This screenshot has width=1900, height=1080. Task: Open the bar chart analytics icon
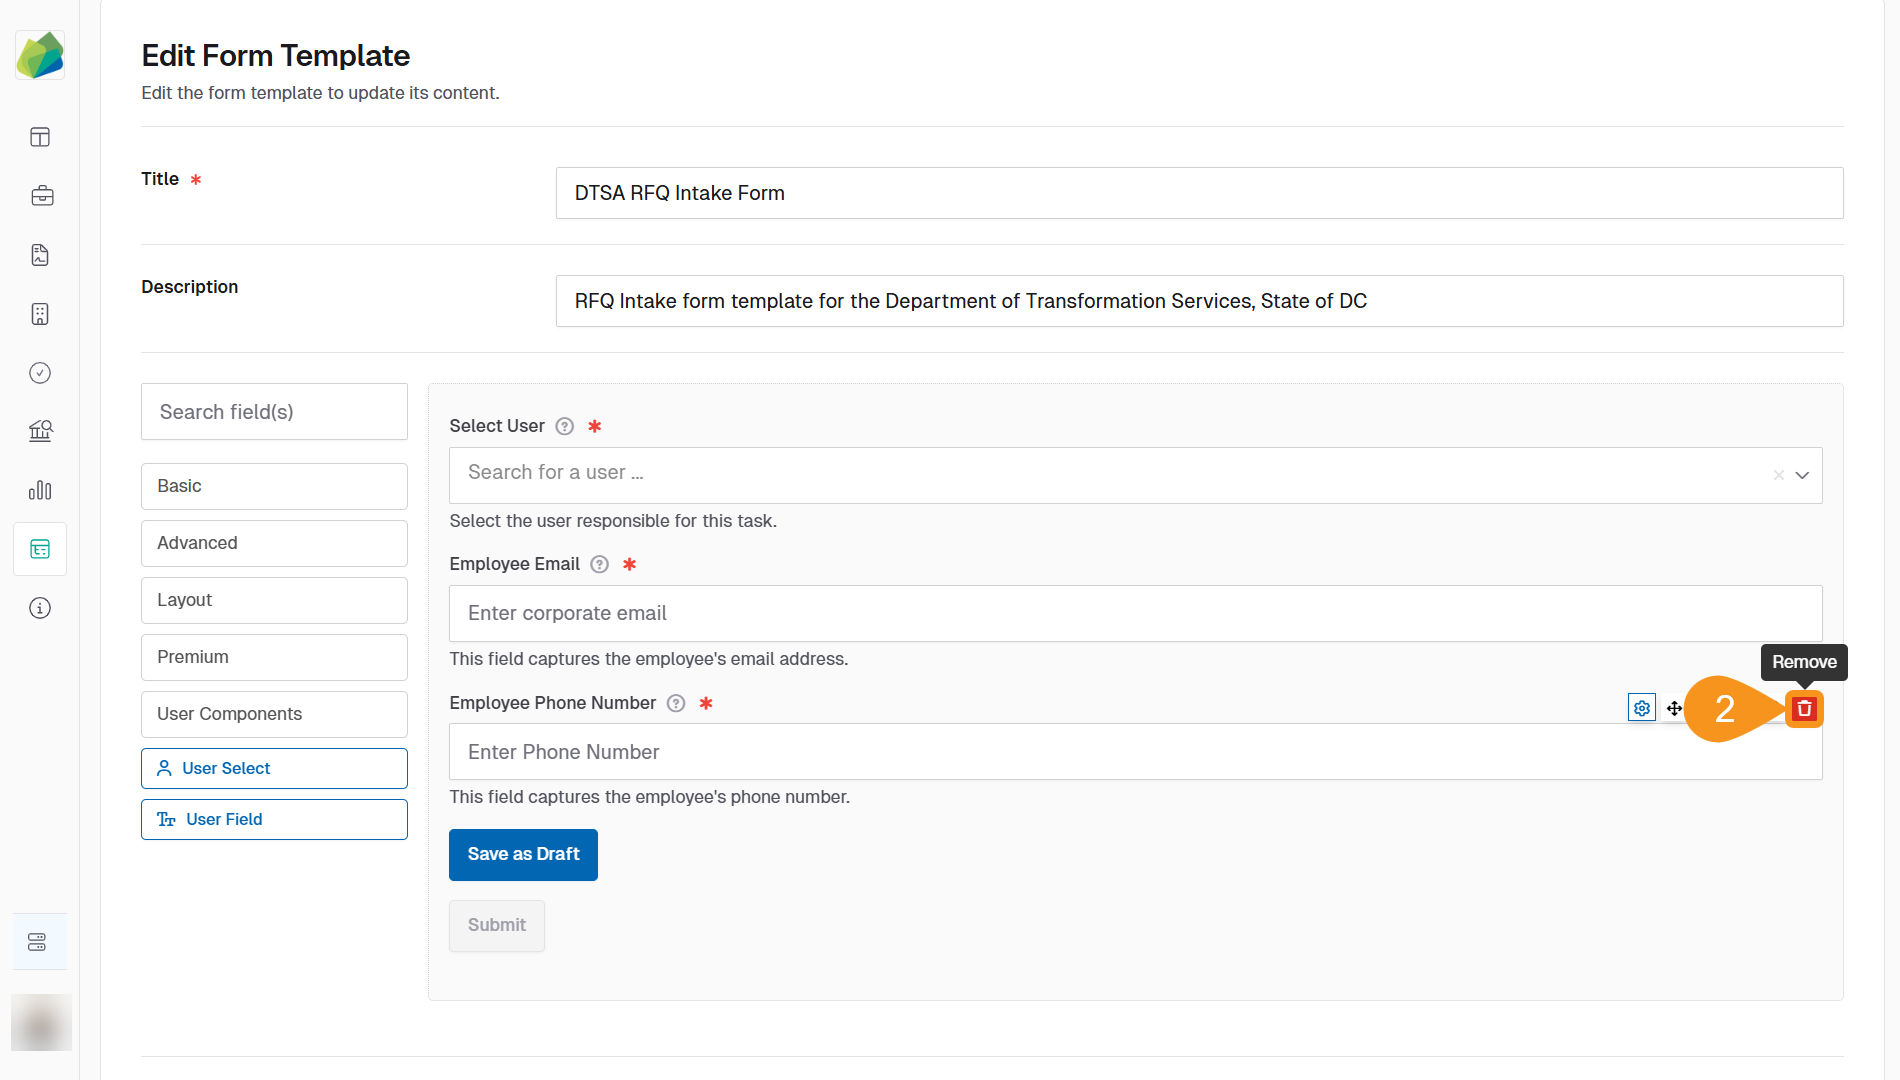pyautogui.click(x=40, y=490)
